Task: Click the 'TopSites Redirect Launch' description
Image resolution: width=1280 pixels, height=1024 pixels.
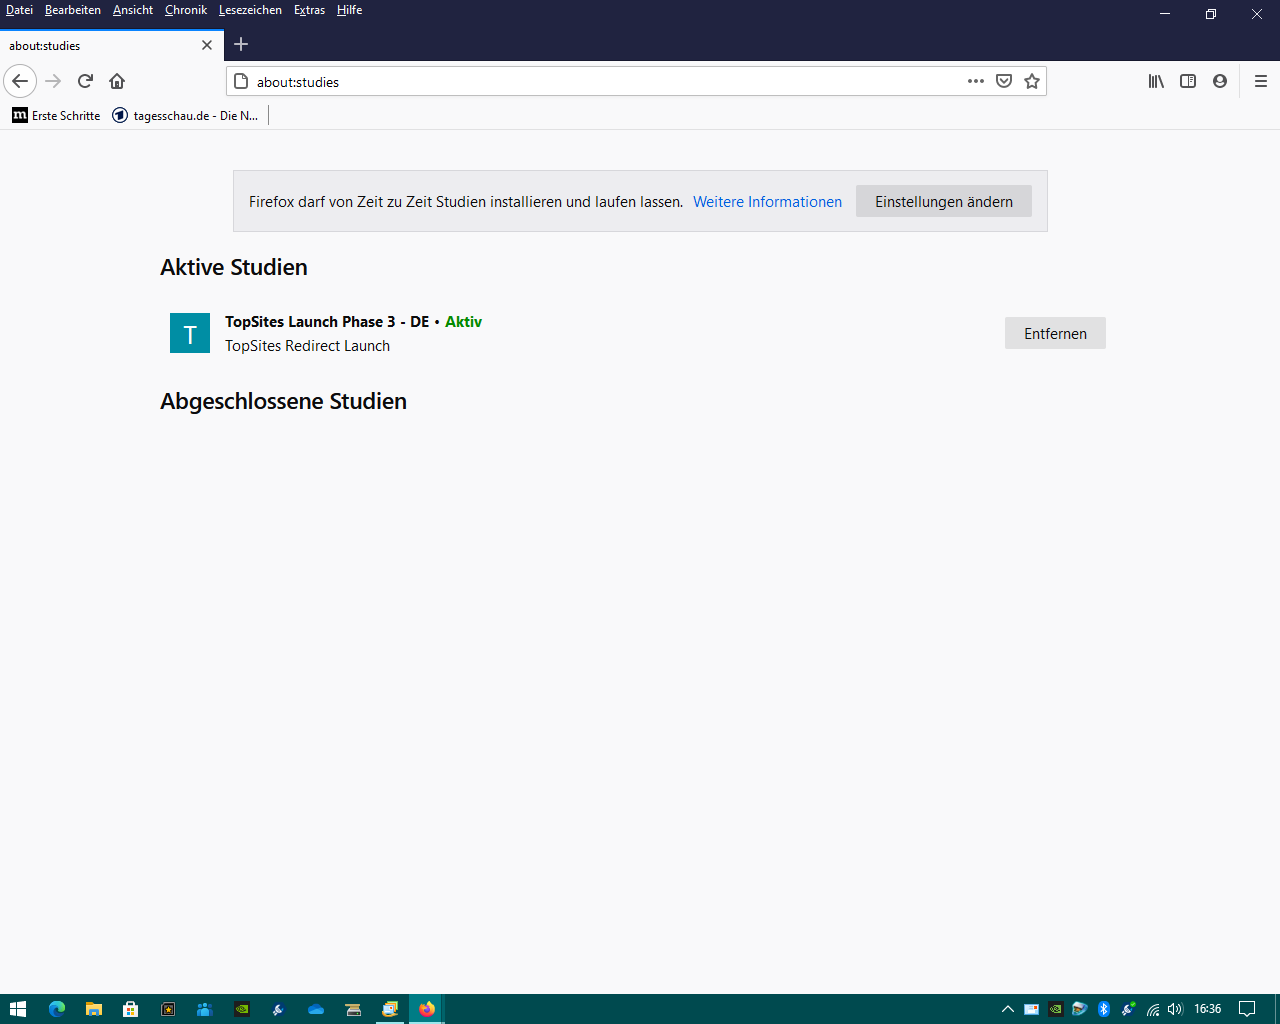Action: (x=307, y=346)
